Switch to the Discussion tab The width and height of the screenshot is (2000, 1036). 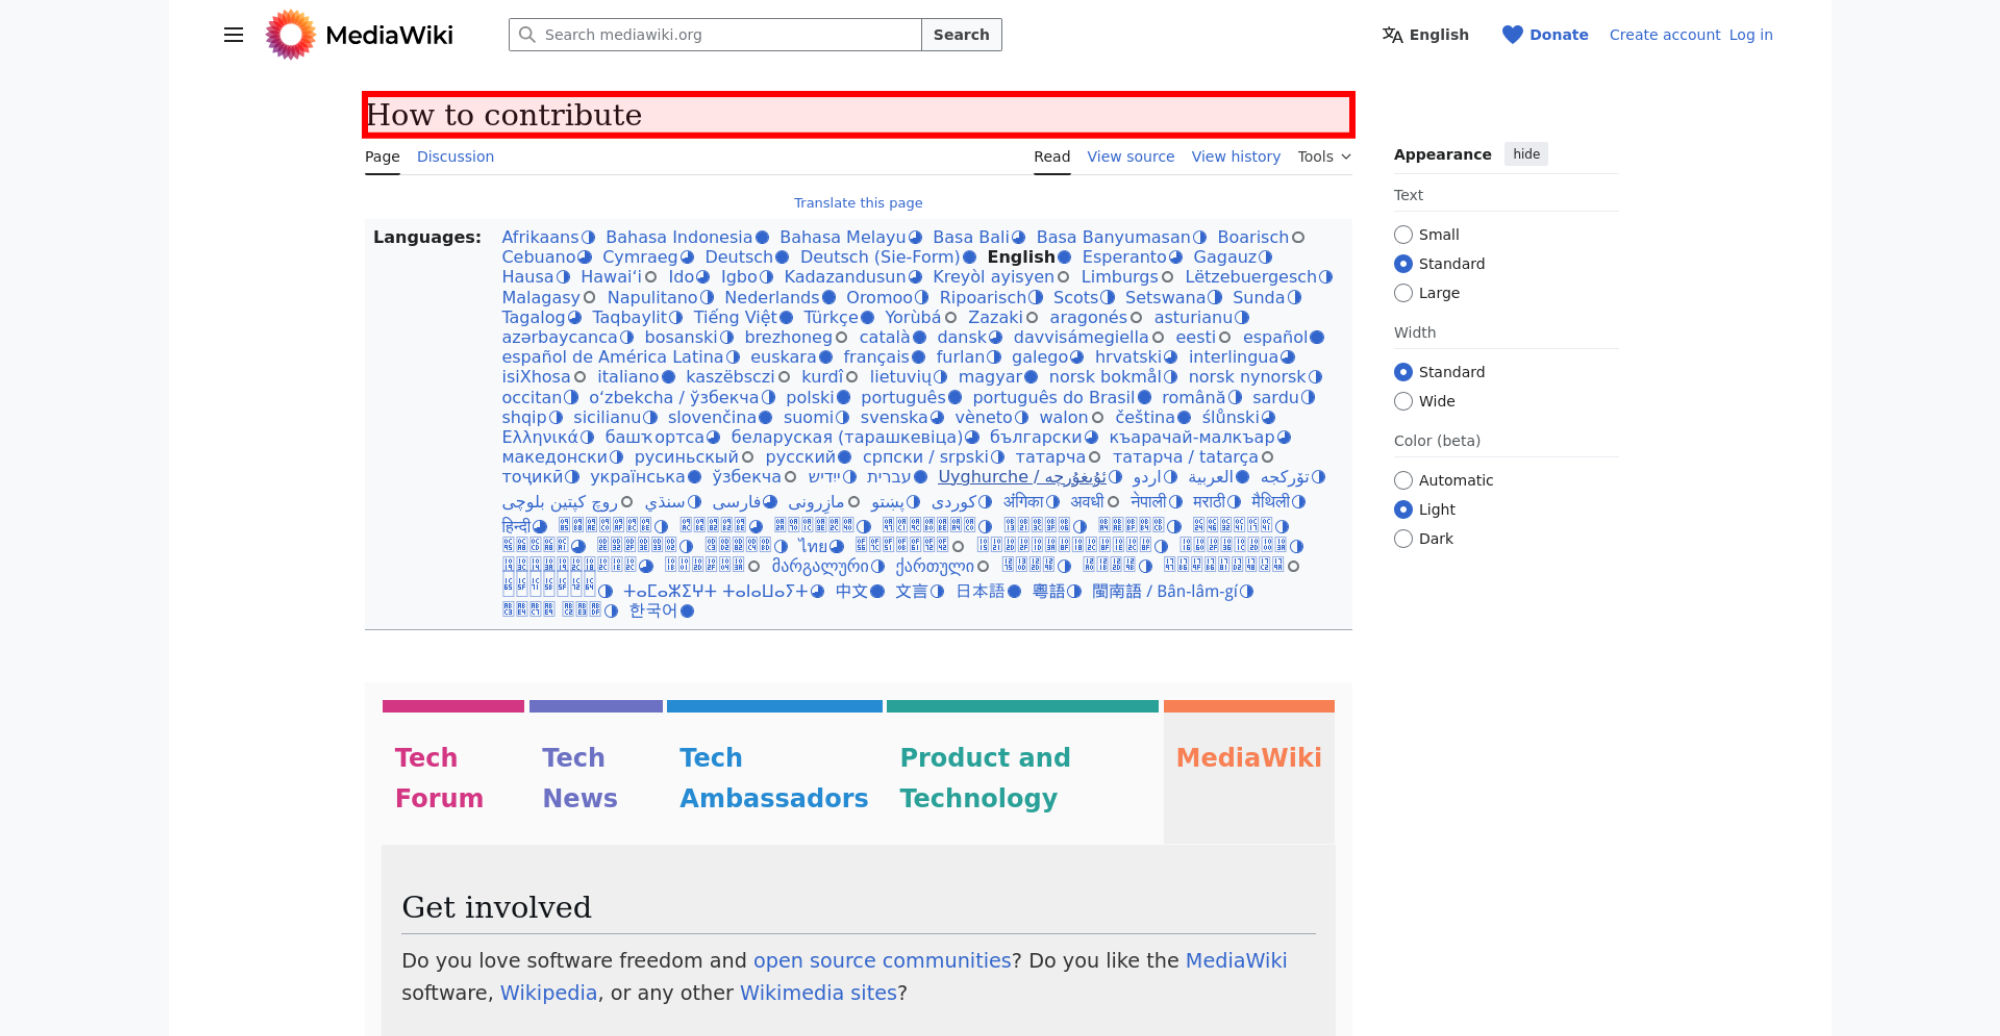tap(455, 157)
